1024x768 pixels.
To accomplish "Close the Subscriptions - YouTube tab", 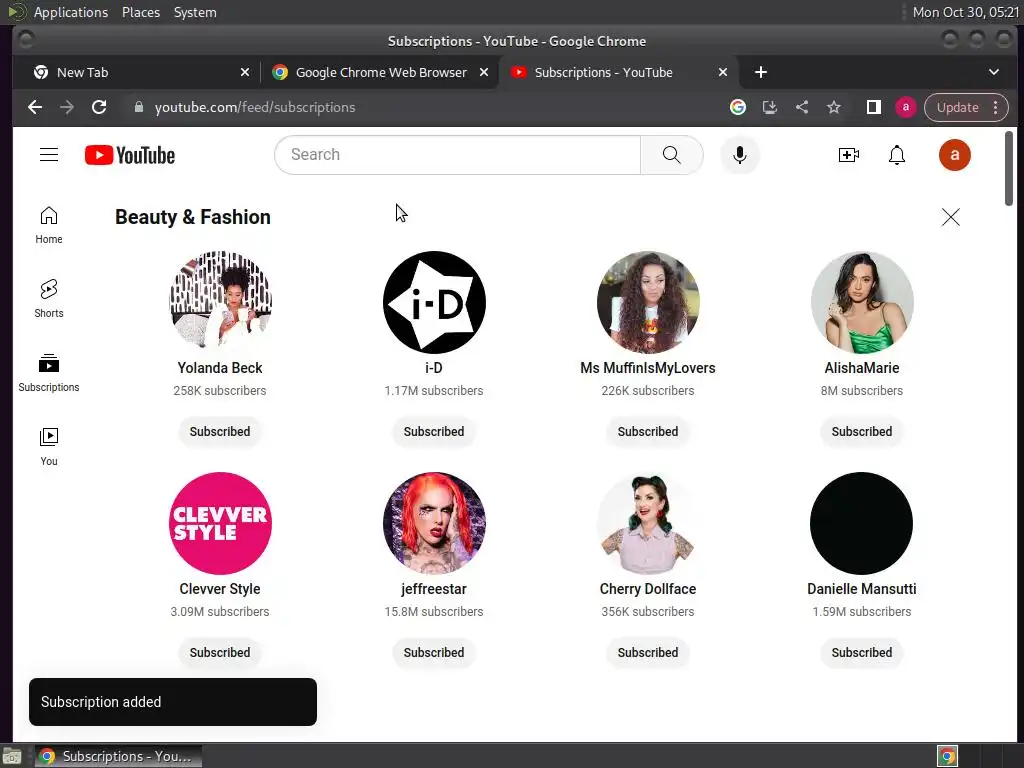I will click(x=723, y=72).
